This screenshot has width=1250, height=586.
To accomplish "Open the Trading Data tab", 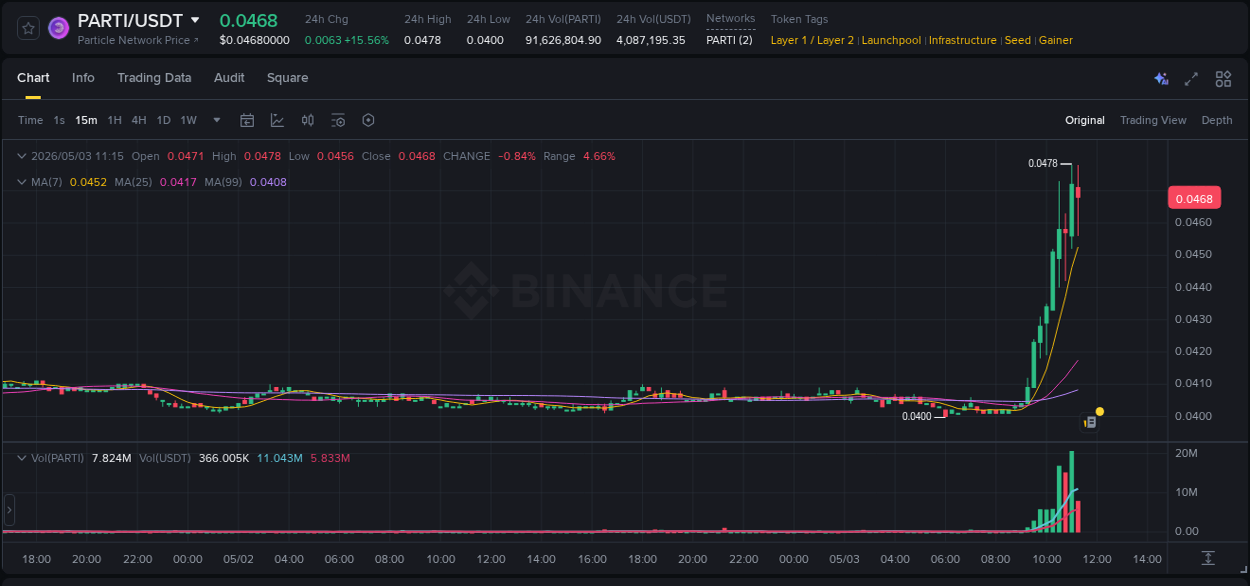I will 154,78.
